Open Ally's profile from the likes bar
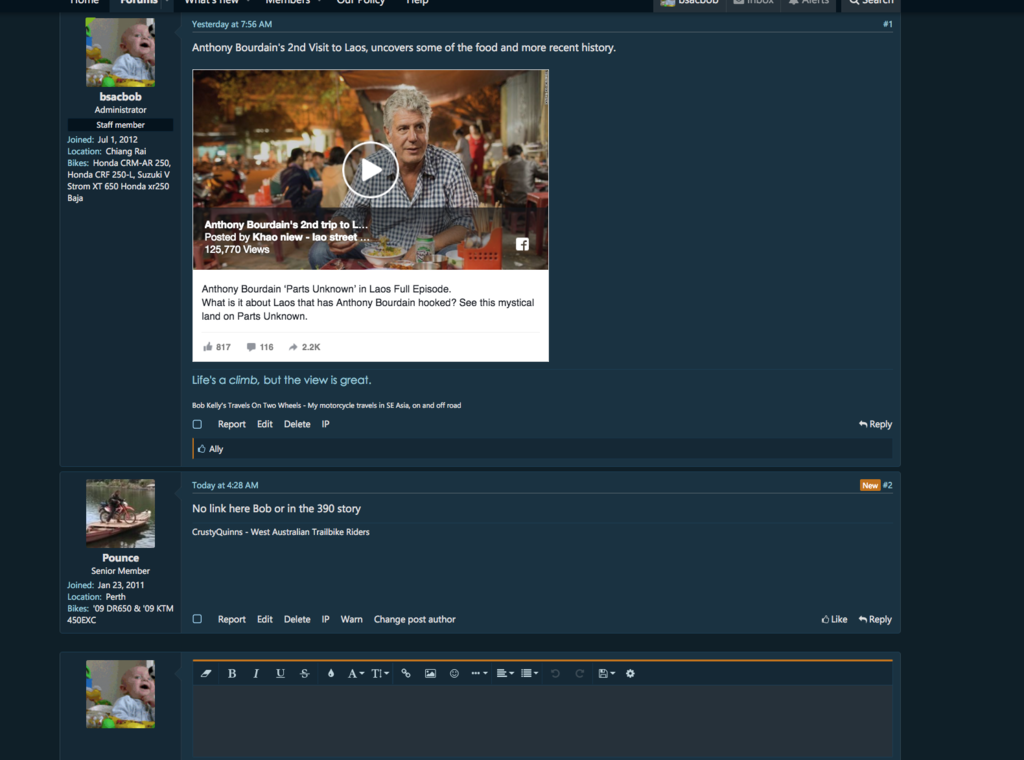The image size is (1024, 760). 216,449
